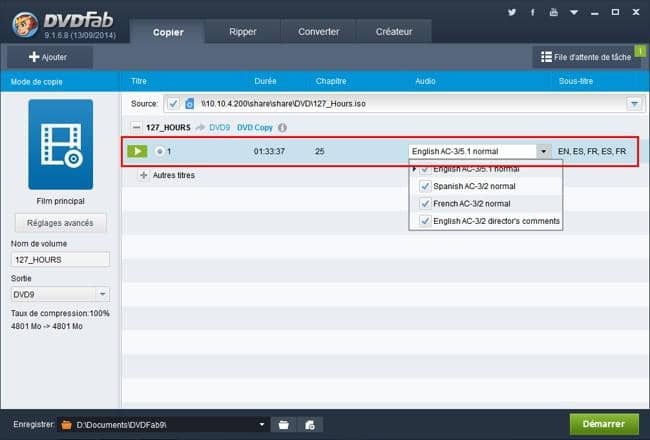Select title 1 radio button
650x440 pixels.
tap(160, 151)
